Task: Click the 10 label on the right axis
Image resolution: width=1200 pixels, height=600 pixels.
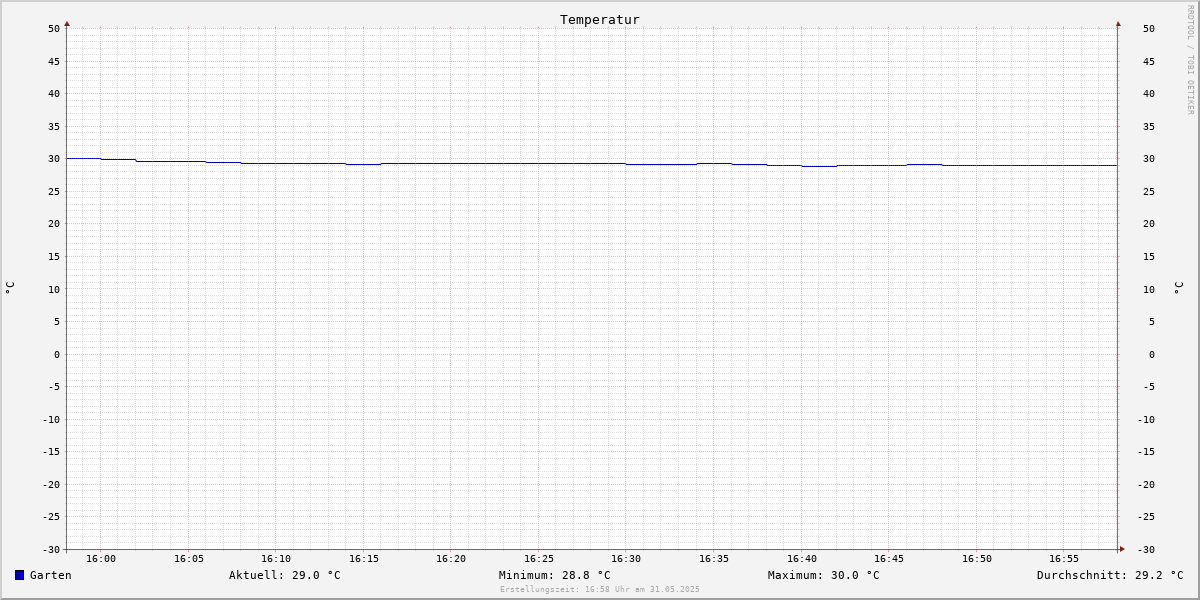Action: pos(1149,289)
